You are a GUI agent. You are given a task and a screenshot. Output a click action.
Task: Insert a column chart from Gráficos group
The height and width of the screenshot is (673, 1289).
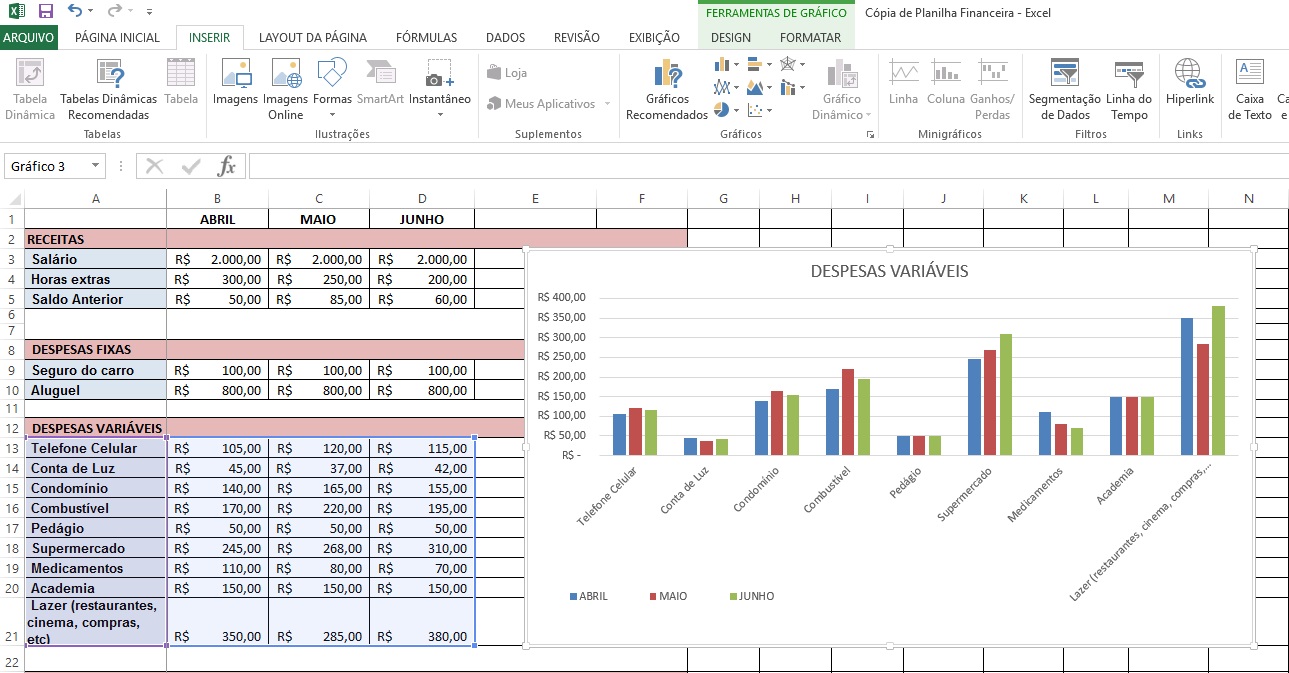tap(721, 63)
